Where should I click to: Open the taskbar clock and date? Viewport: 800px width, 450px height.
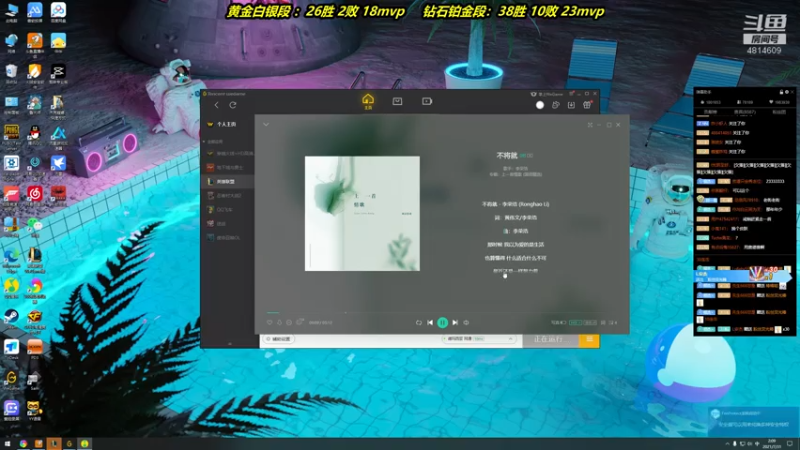772,444
